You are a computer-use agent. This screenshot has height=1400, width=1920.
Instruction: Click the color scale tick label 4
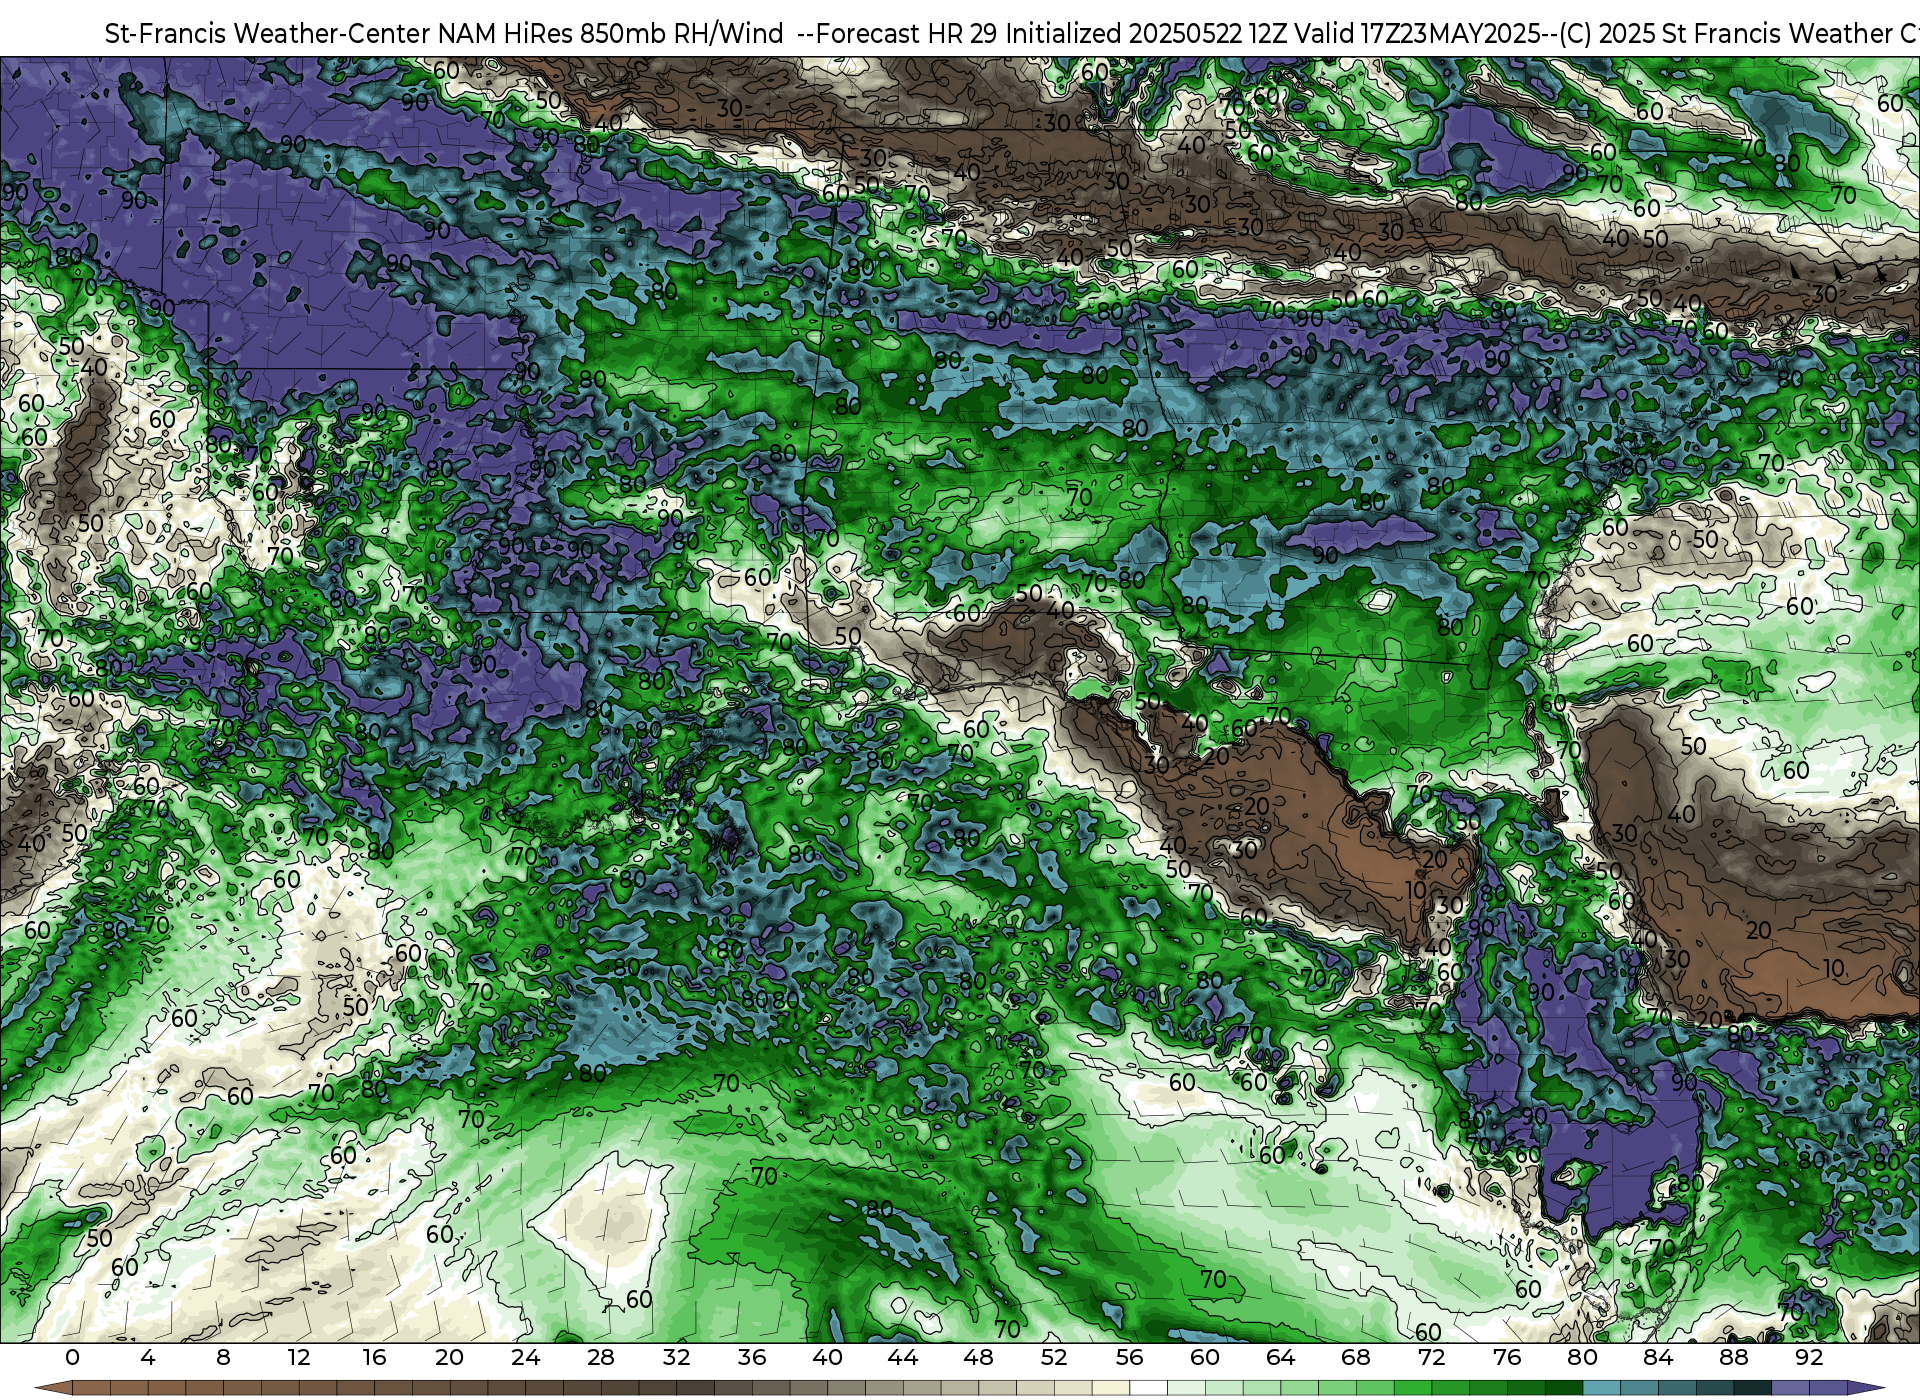point(148,1358)
